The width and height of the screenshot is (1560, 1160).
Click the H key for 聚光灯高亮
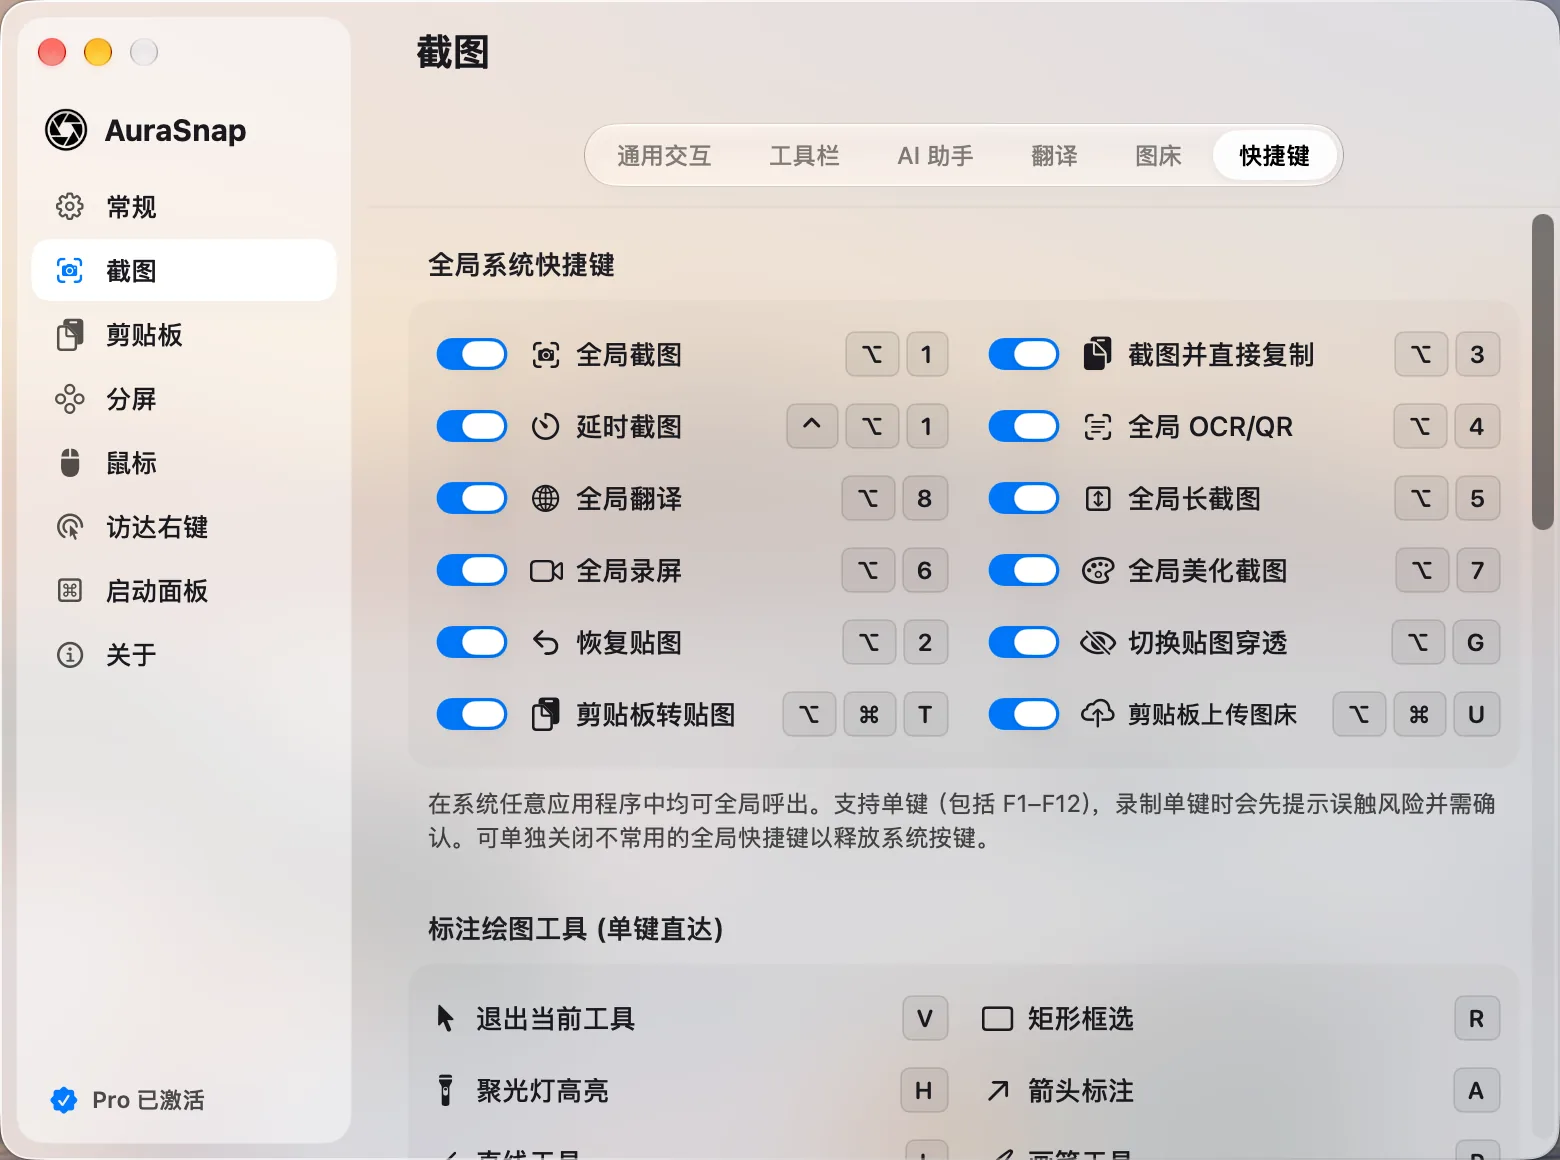[924, 1090]
